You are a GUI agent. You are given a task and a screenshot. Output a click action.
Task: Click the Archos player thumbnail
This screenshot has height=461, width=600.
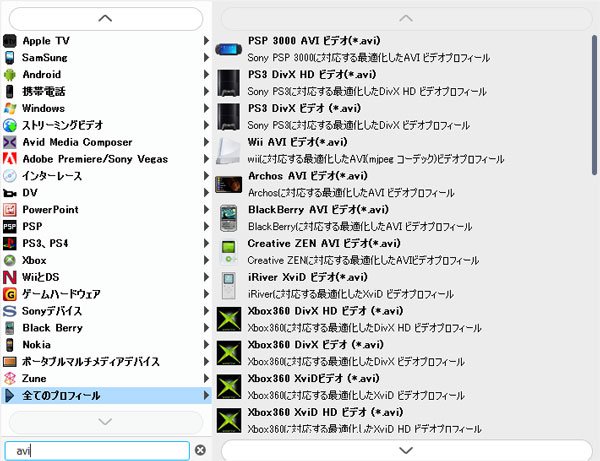(x=228, y=184)
